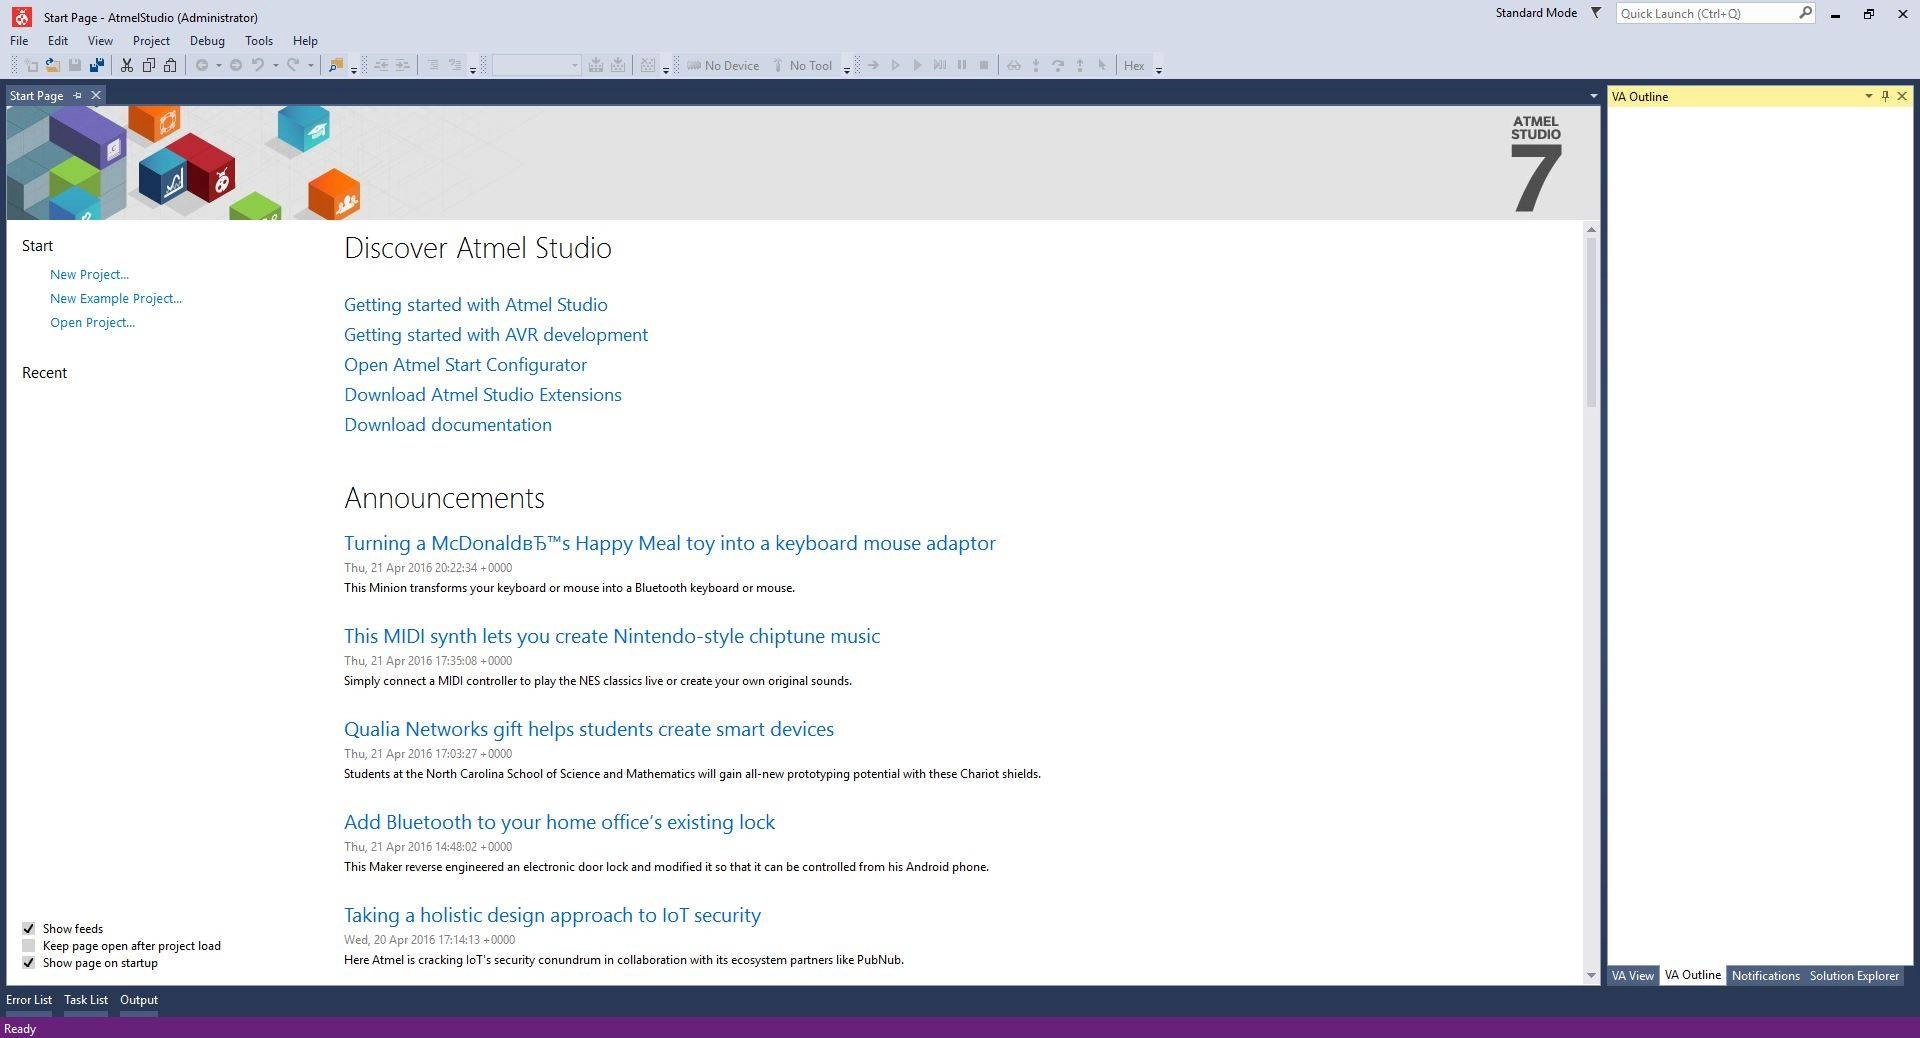The height and width of the screenshot is (1038, 1920).
Task: Switch to the Notifications tab
Action: click(1765, 975)
